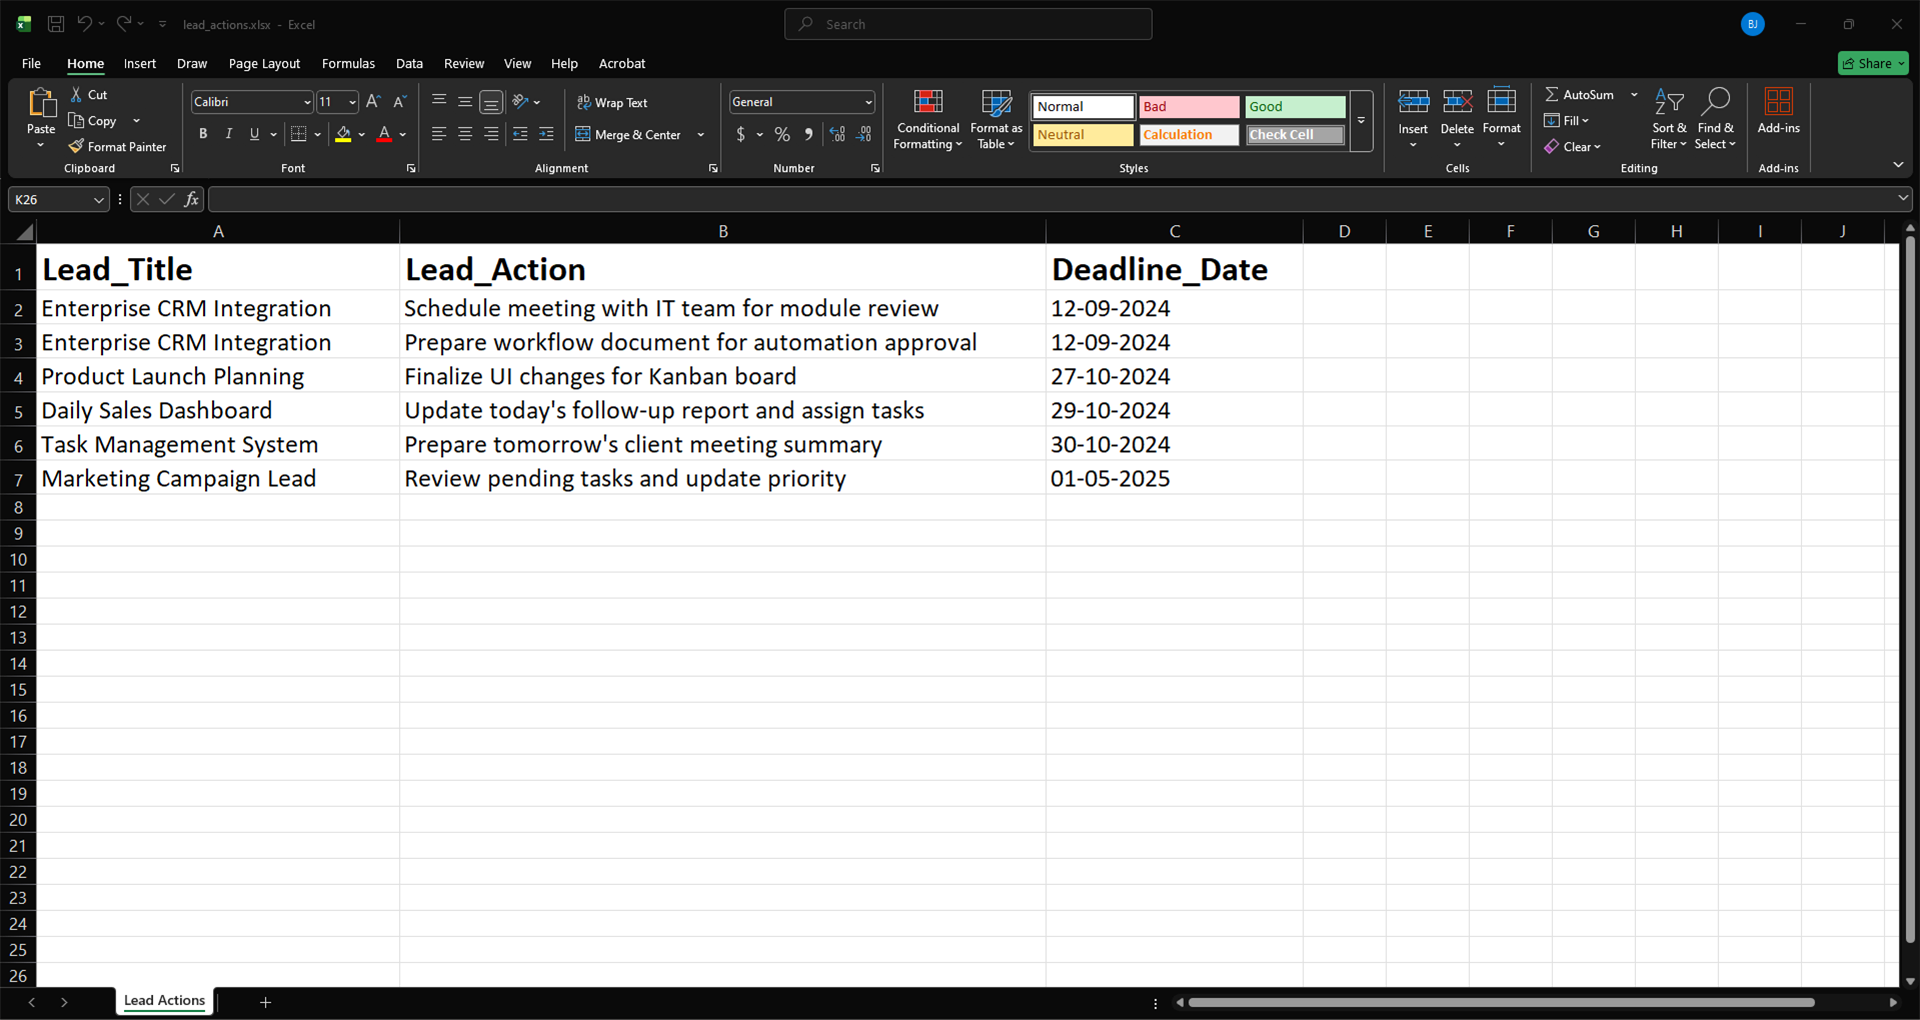
Task: Toggle Italic formatting
Action: coord(229,134)
